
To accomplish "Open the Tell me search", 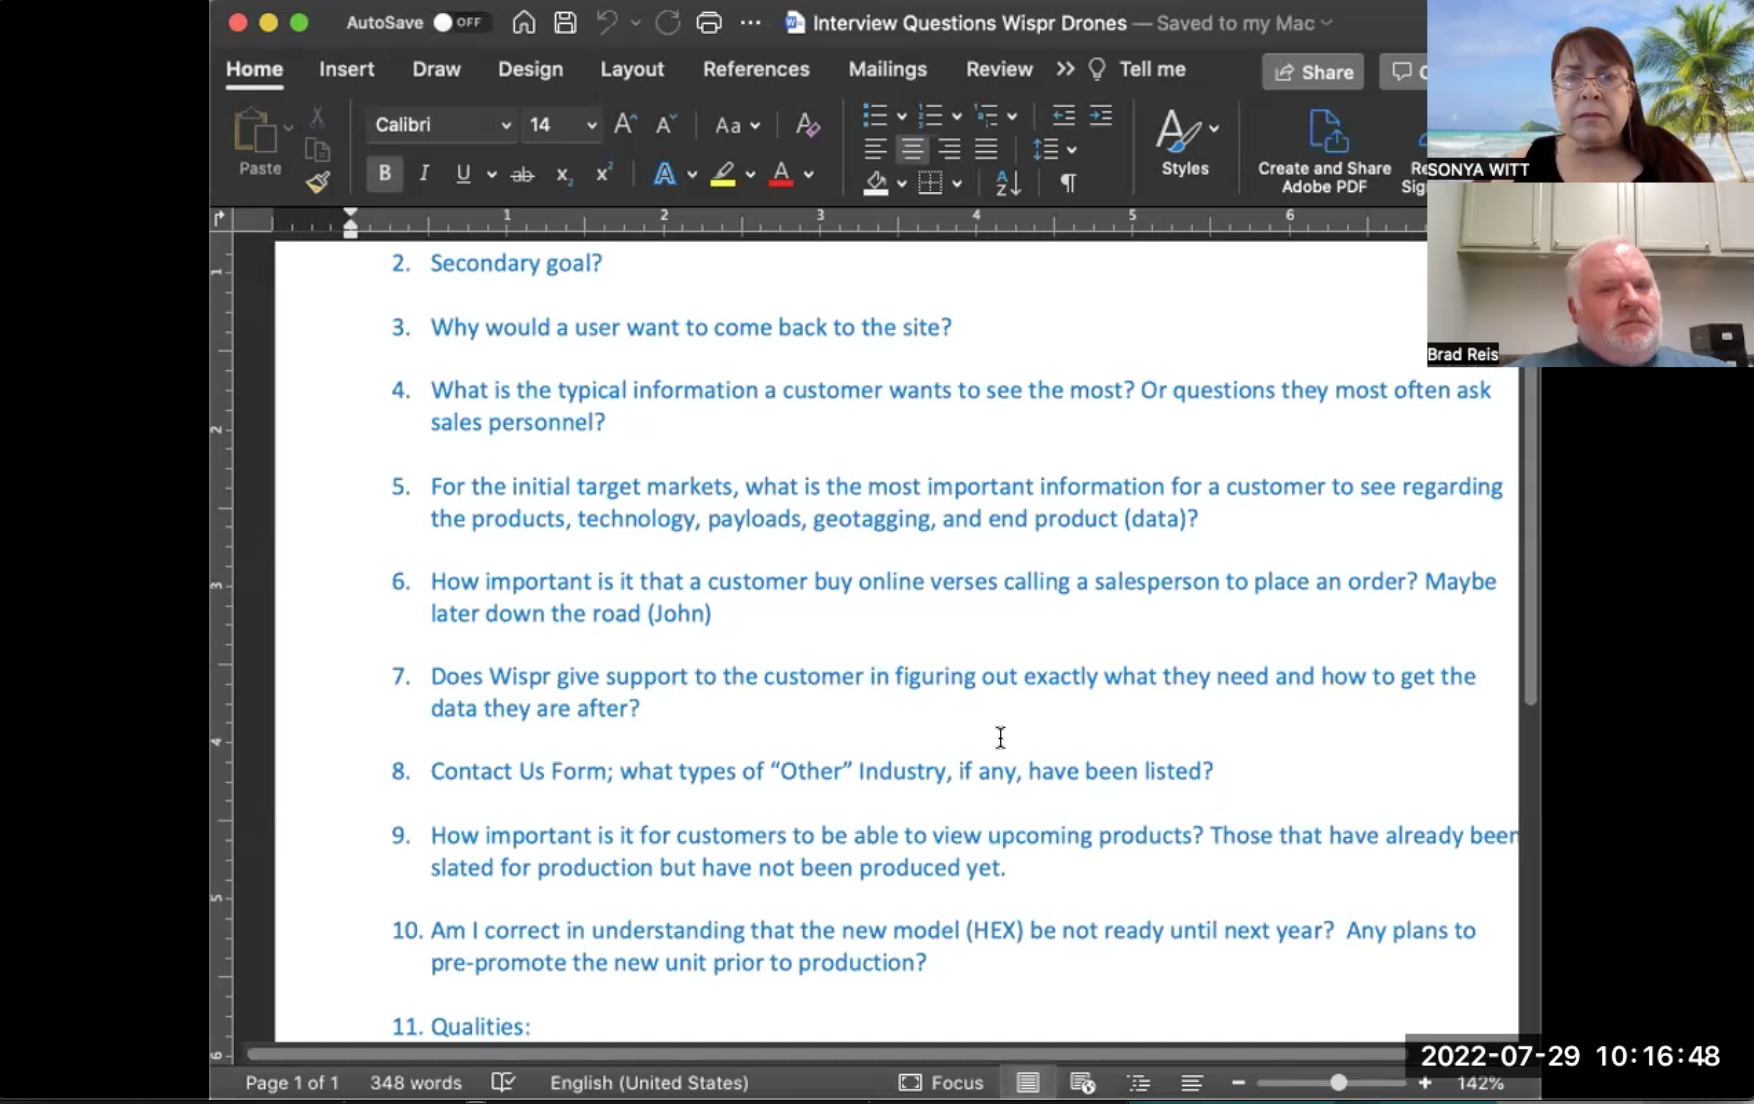I will tap(1137, 69).
